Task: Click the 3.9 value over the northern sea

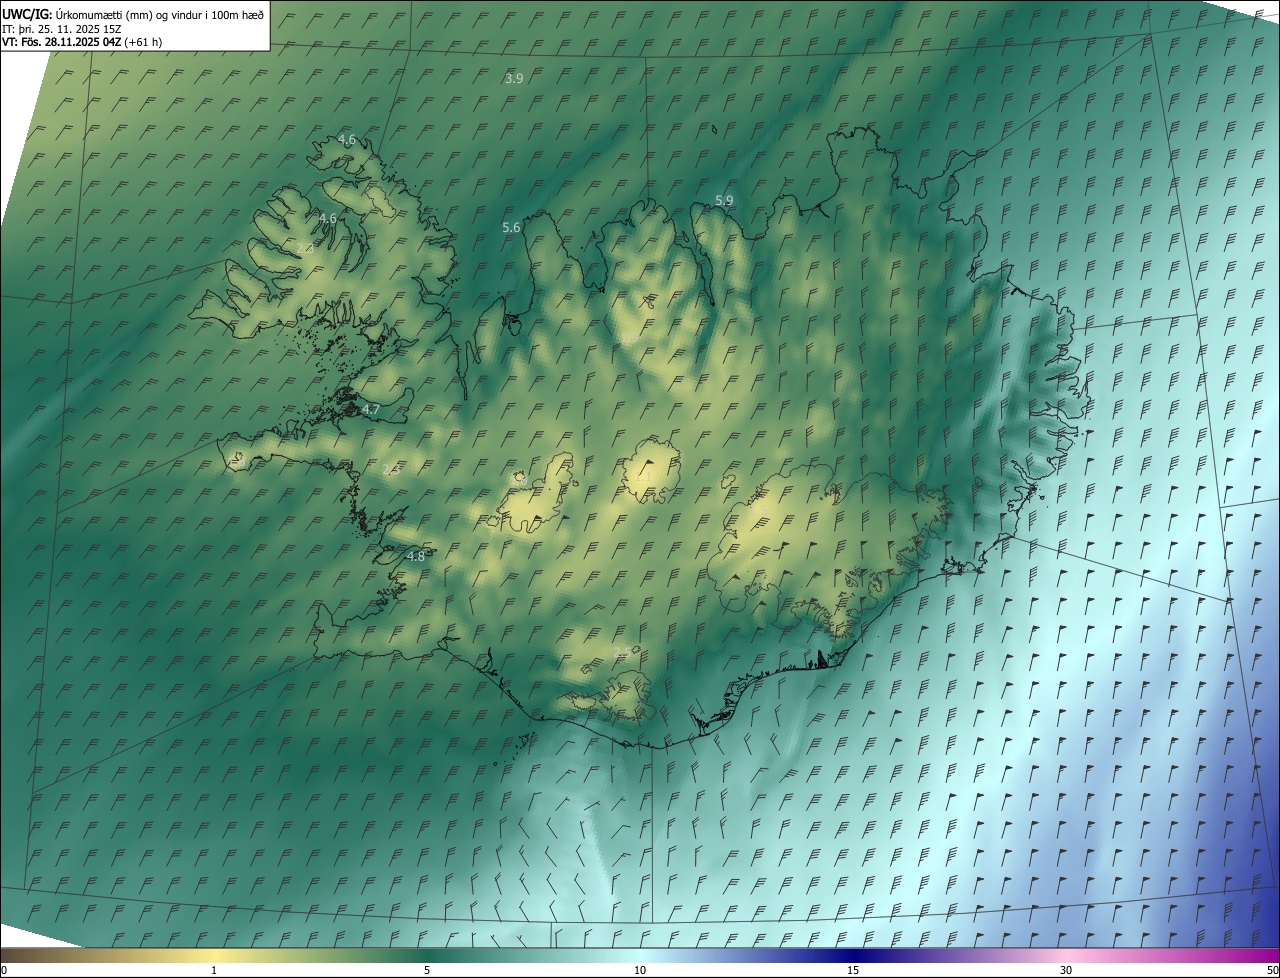Action: 514,78
